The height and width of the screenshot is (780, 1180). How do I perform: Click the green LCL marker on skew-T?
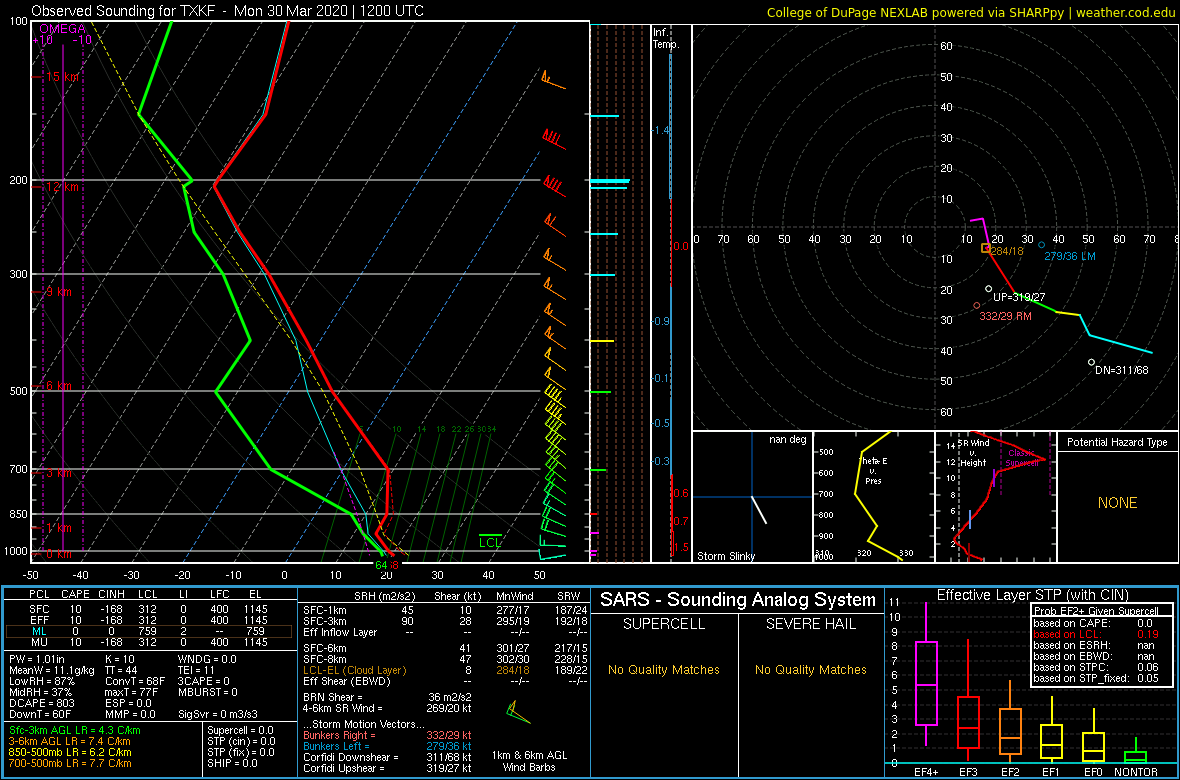(490, 541)
